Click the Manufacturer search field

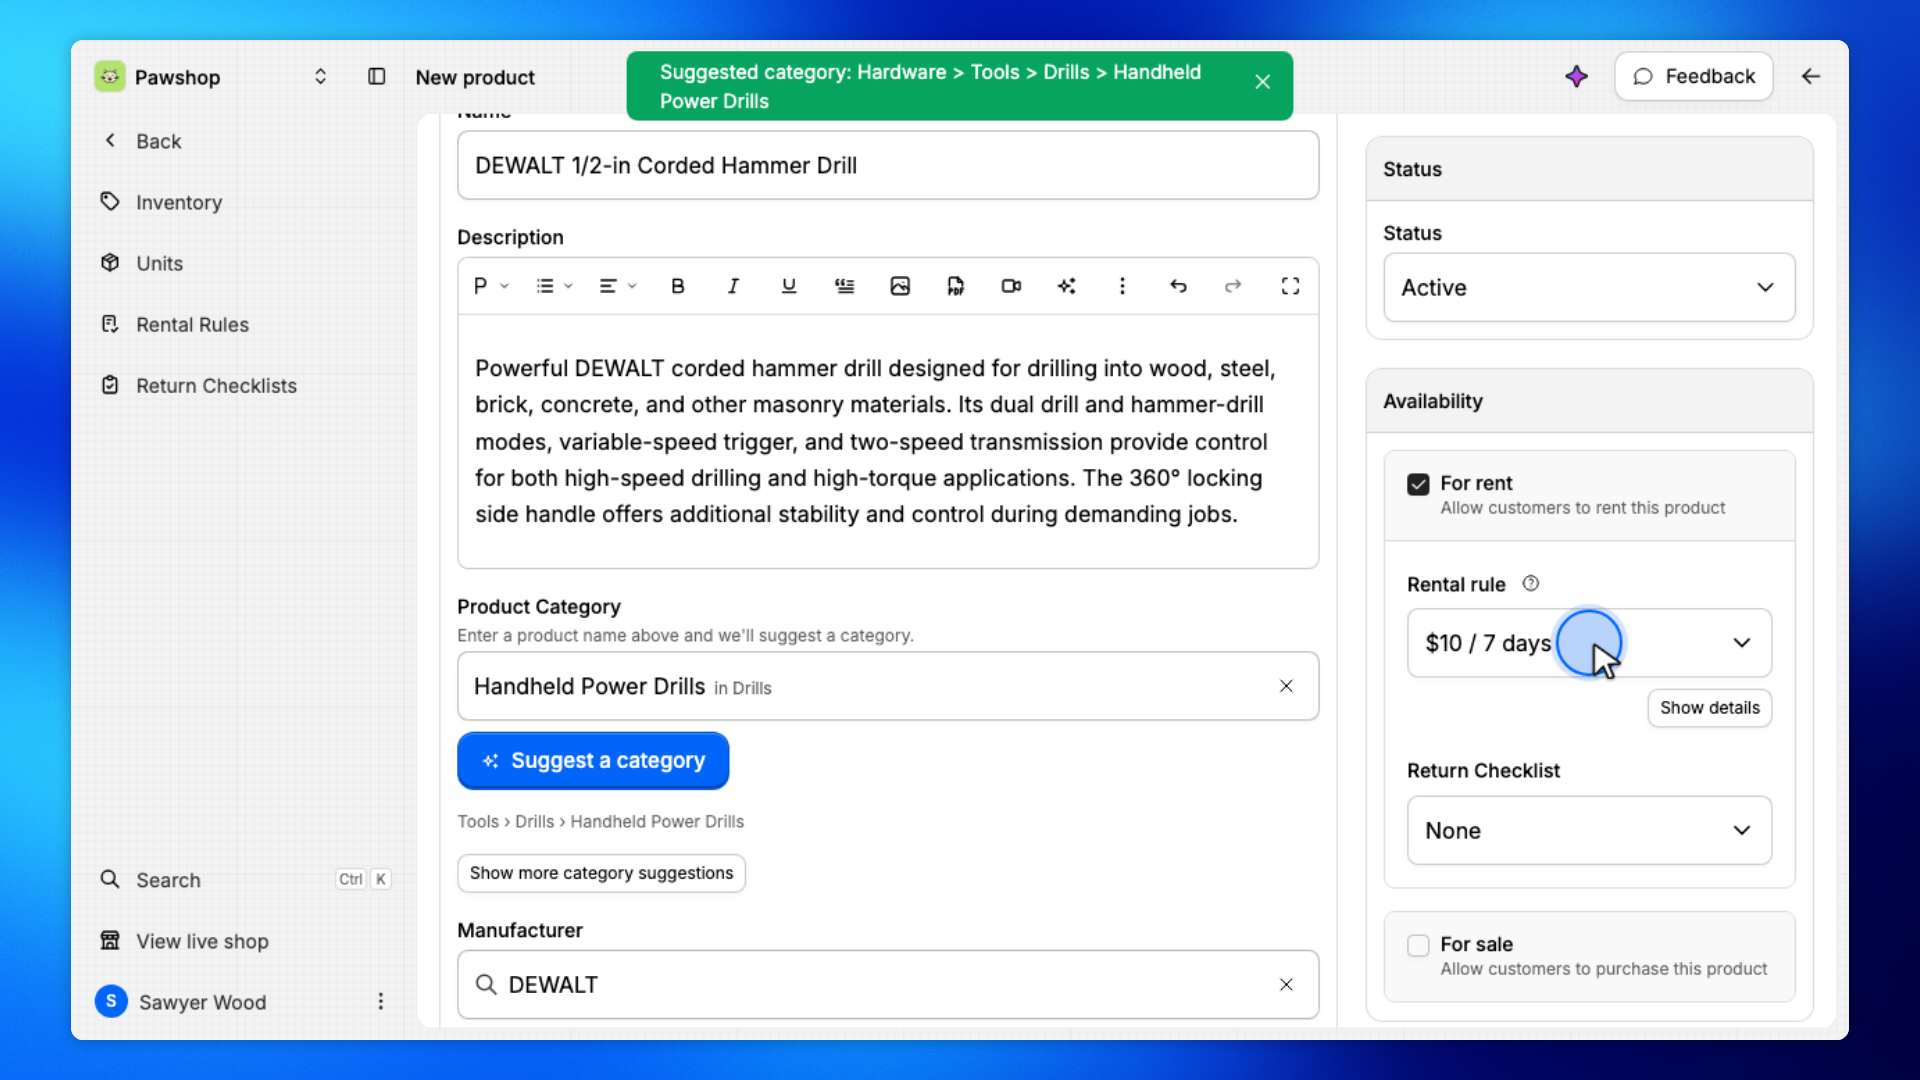pos(888,985)
